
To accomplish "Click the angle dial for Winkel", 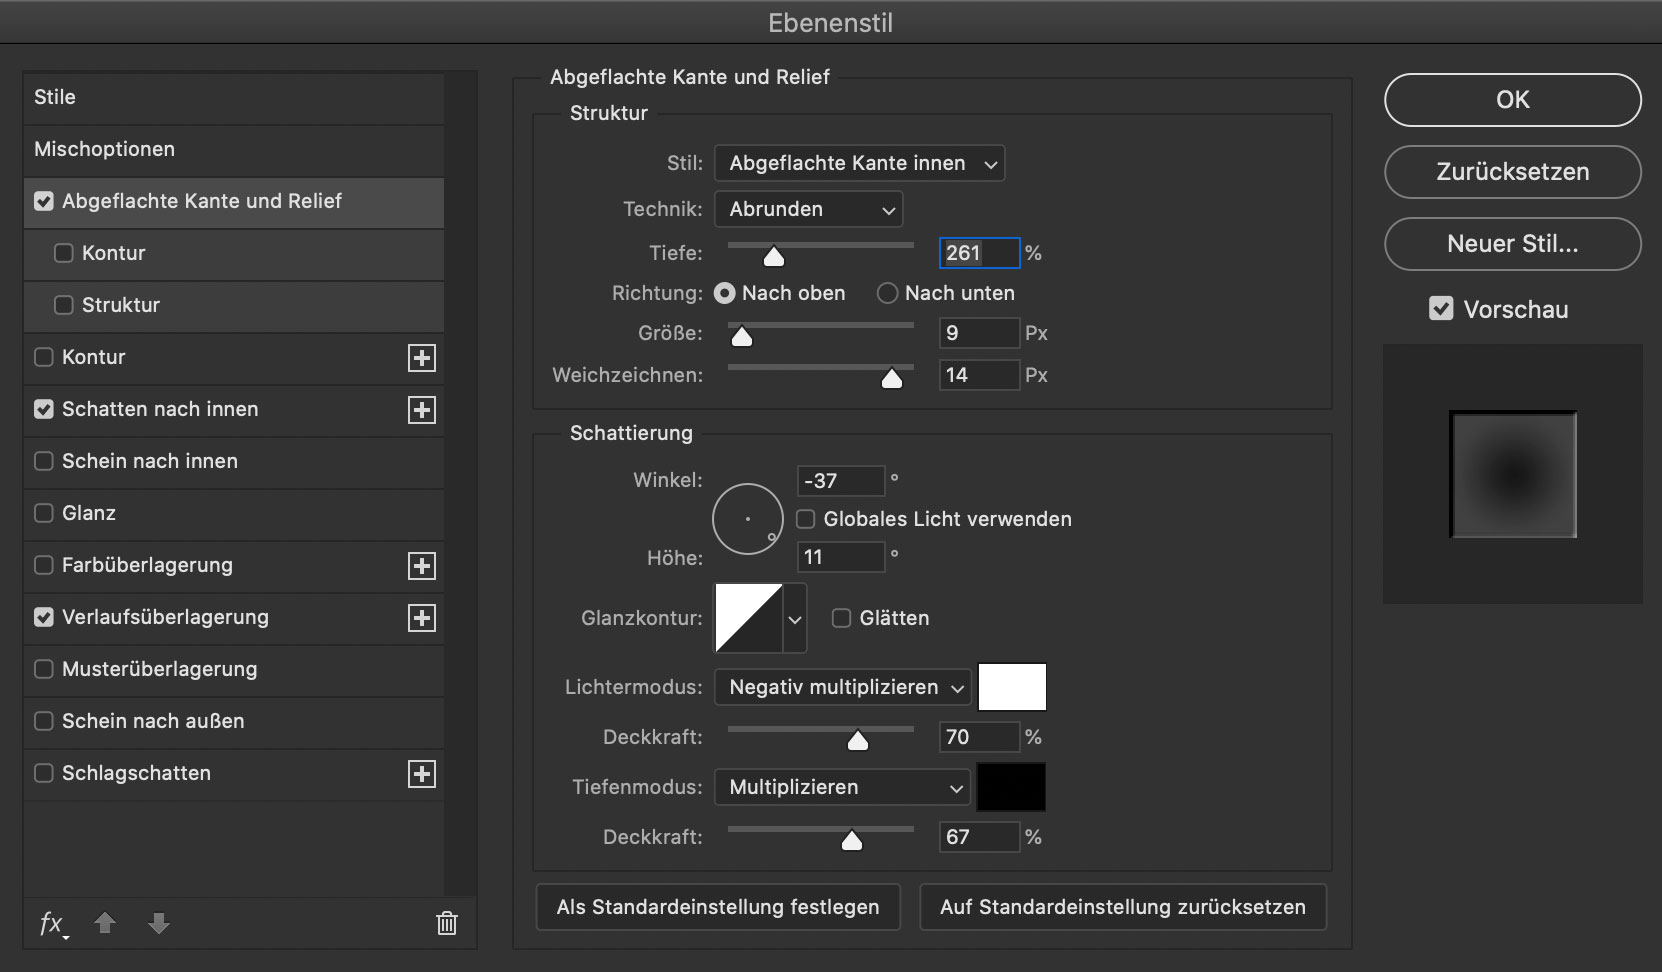I will pyautogui.click(x=748, y=519).
